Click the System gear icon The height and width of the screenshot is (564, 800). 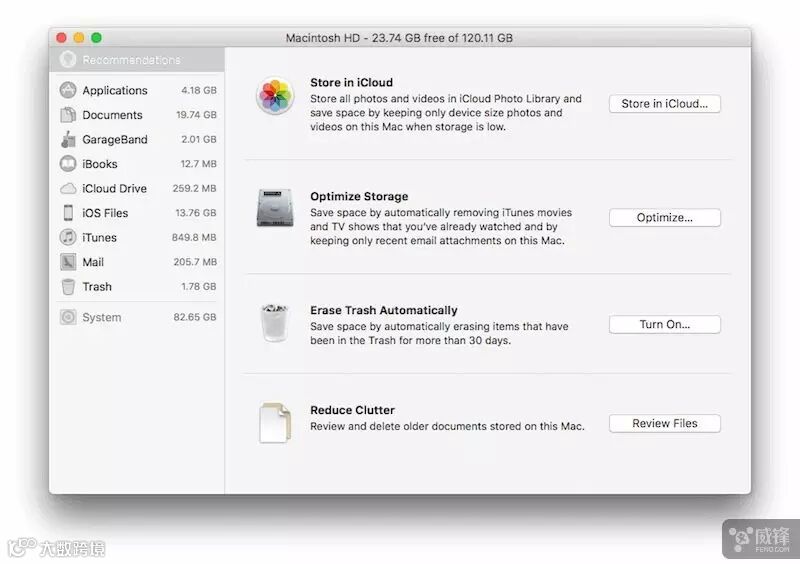pyautogui.click(x=68, y=317)
